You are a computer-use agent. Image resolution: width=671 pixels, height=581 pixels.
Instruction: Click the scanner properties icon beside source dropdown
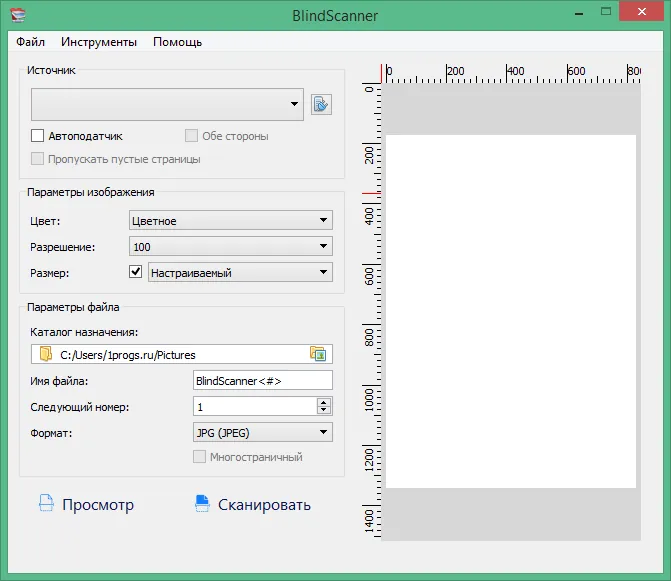pyautogui.click(x=321, y=104)
